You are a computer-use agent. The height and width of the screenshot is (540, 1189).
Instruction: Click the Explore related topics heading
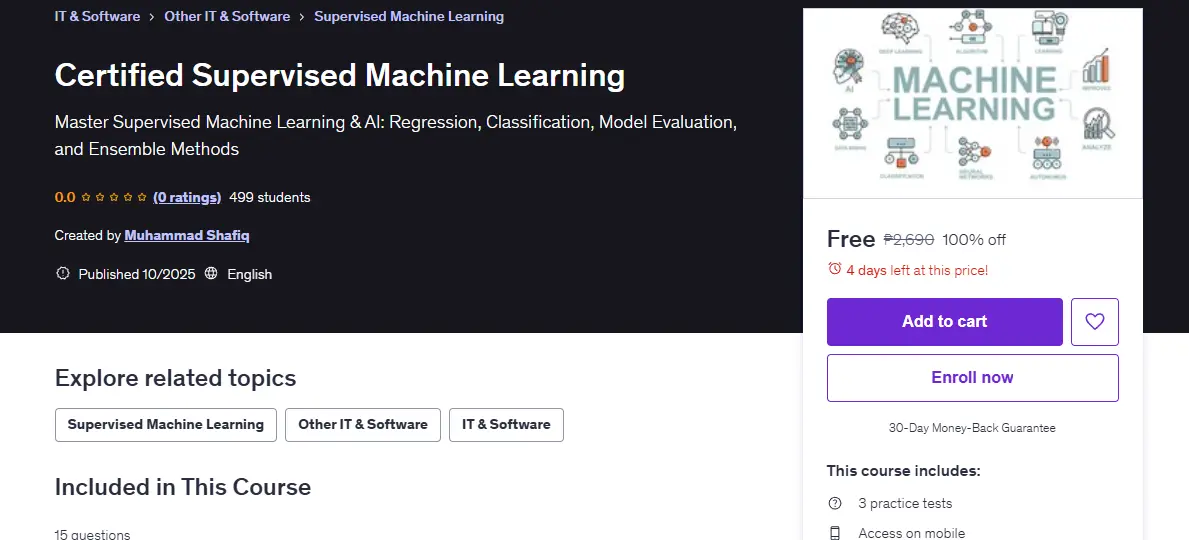click(x=175, y=378)
